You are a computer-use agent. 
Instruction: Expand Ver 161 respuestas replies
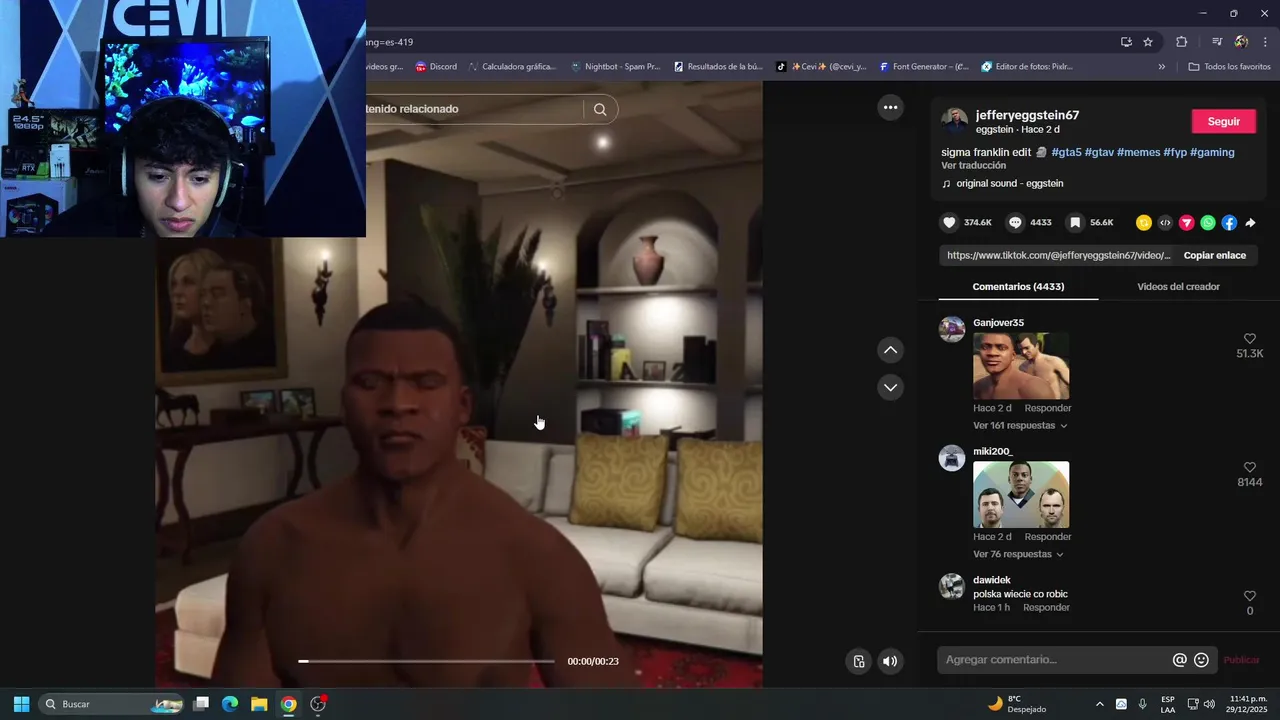coord(1020,425)
